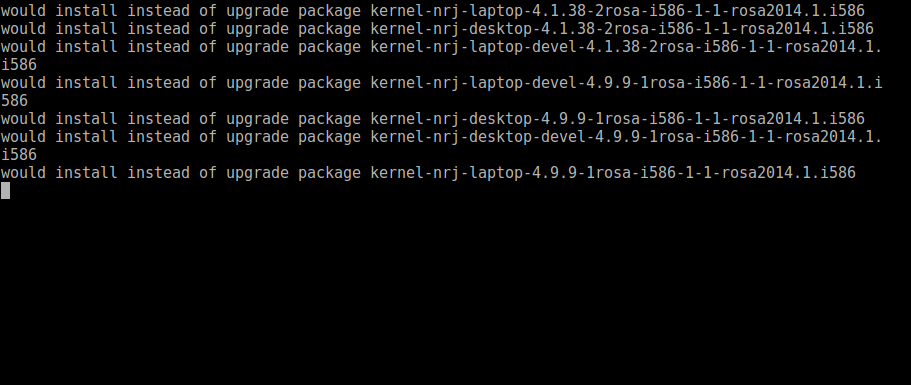Click "upgrade" on the kernel-nrj-desktop-4.1.38 line

click(x=257, y=28)
